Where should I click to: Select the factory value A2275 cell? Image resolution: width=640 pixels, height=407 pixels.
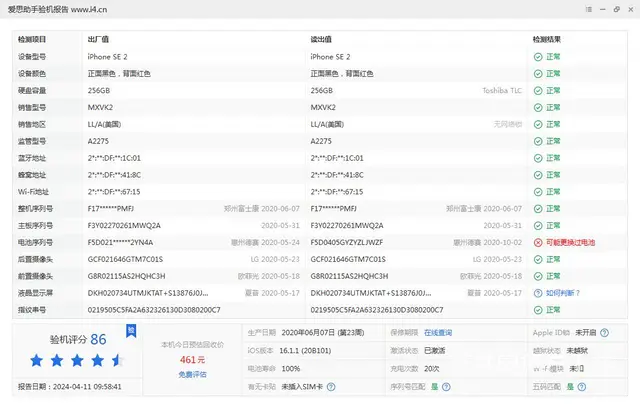click(98, 141)
